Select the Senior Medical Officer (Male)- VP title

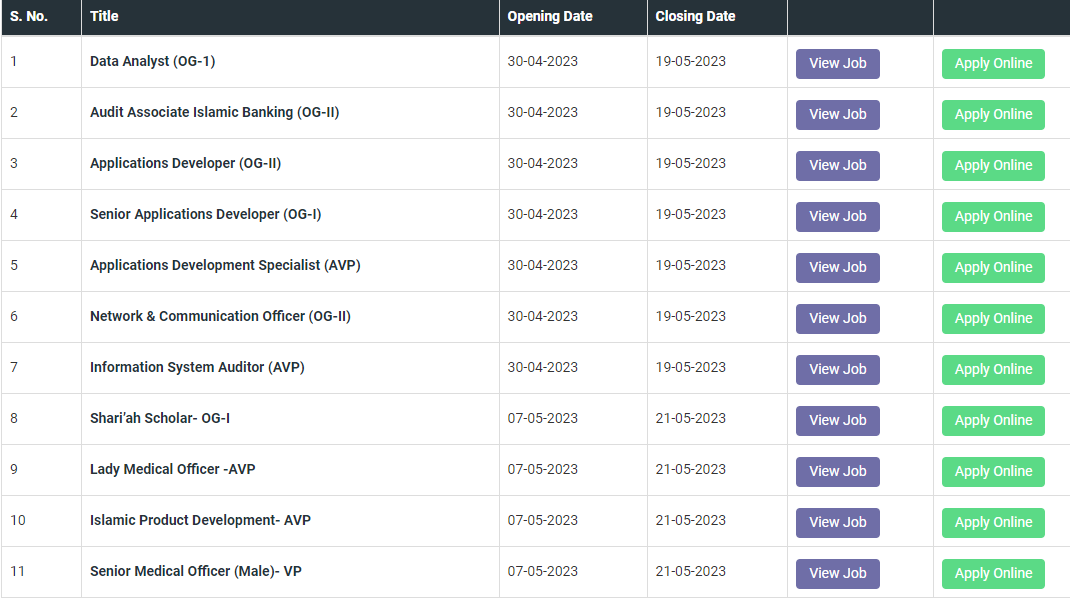point(196,572)
